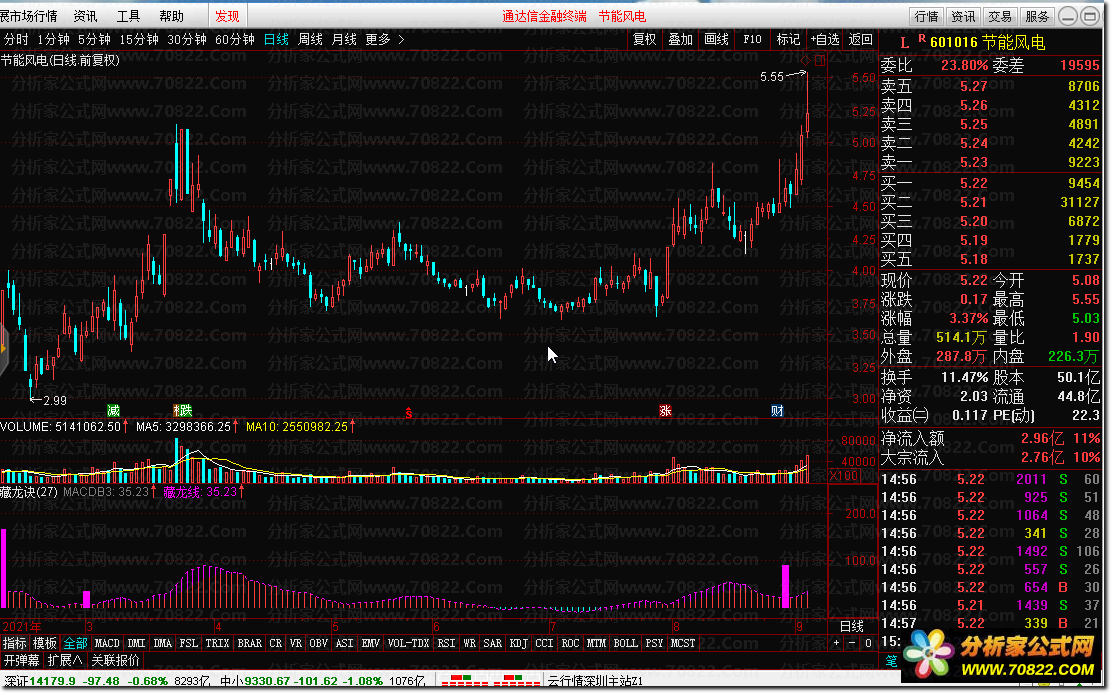Add stock via +自选 button

pyautogui.click(x=825, y=39)
